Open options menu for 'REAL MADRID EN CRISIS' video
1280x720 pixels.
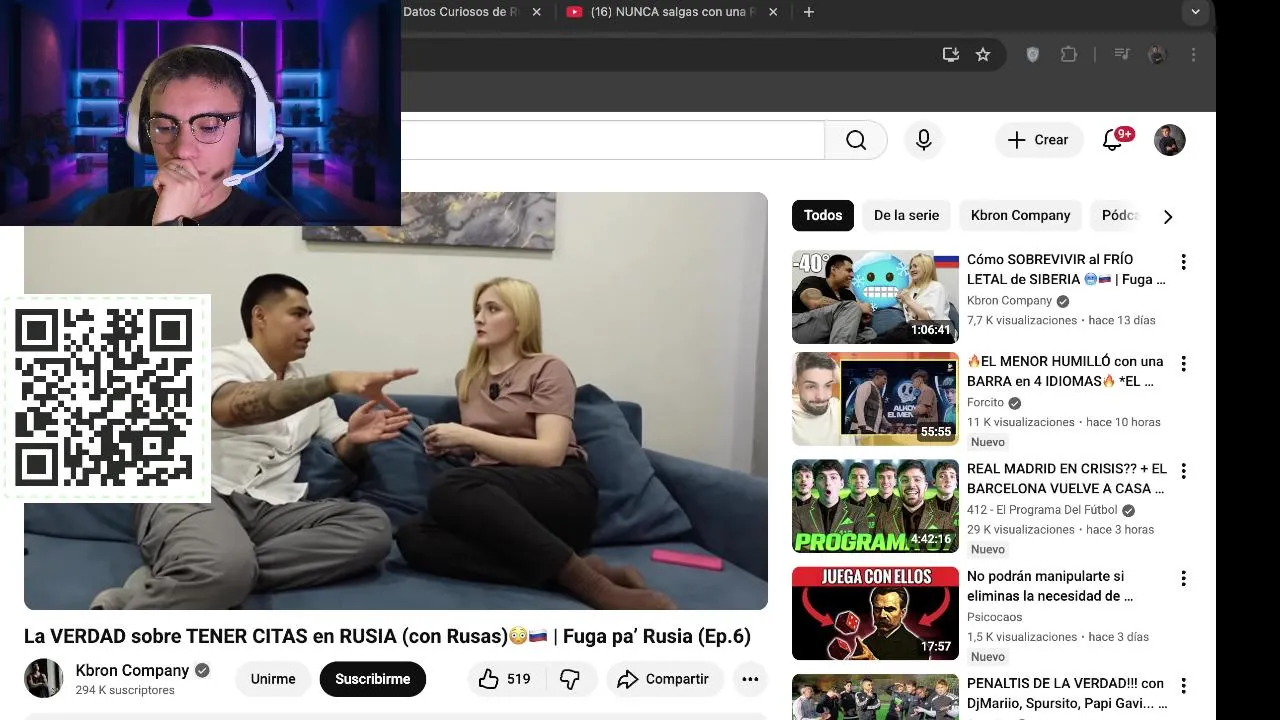click(x=1183, y=471)
